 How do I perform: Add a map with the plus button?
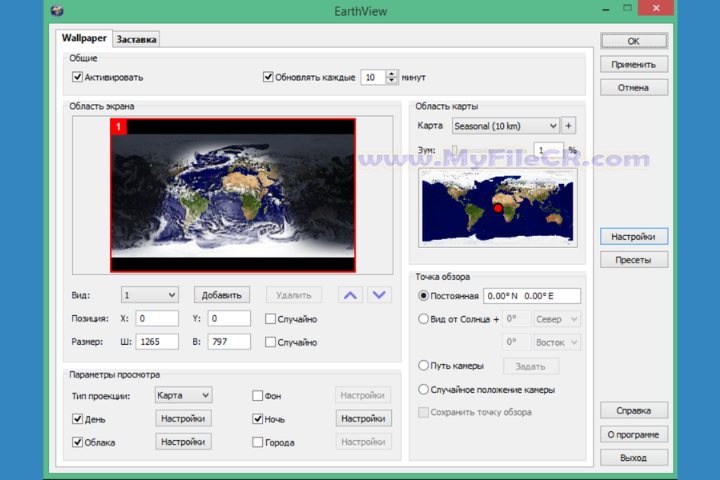coord(568,126)
